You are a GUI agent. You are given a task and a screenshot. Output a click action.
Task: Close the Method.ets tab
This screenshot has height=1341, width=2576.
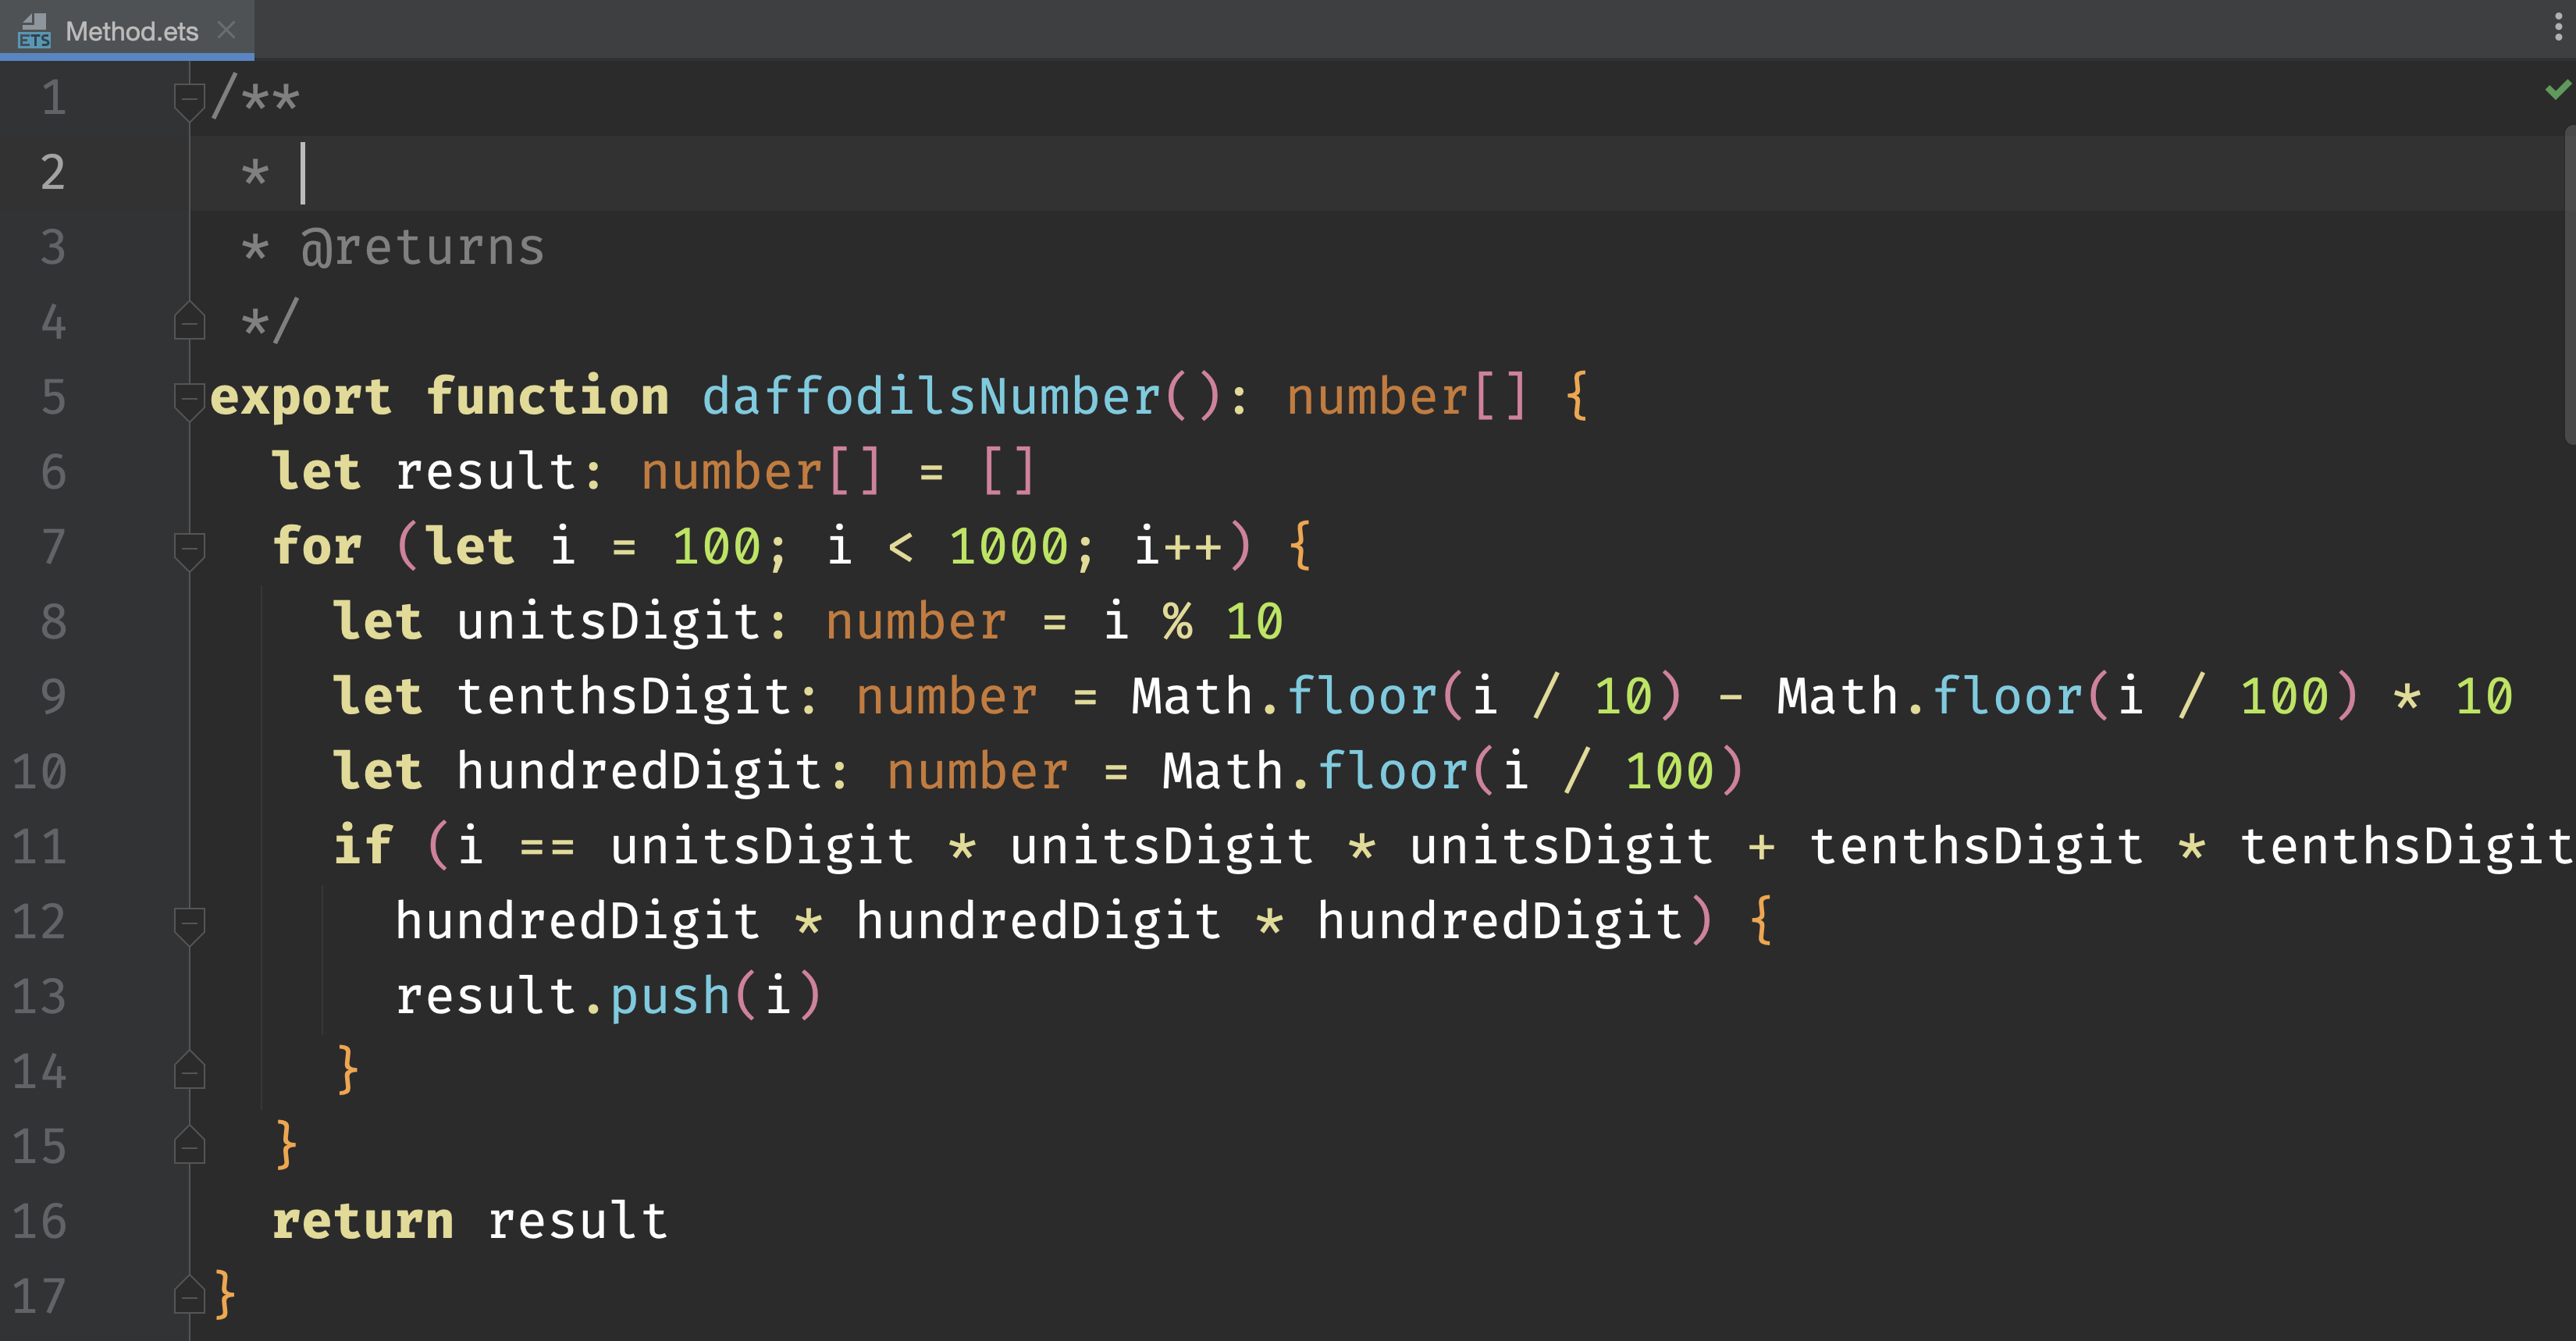point(227,30)
